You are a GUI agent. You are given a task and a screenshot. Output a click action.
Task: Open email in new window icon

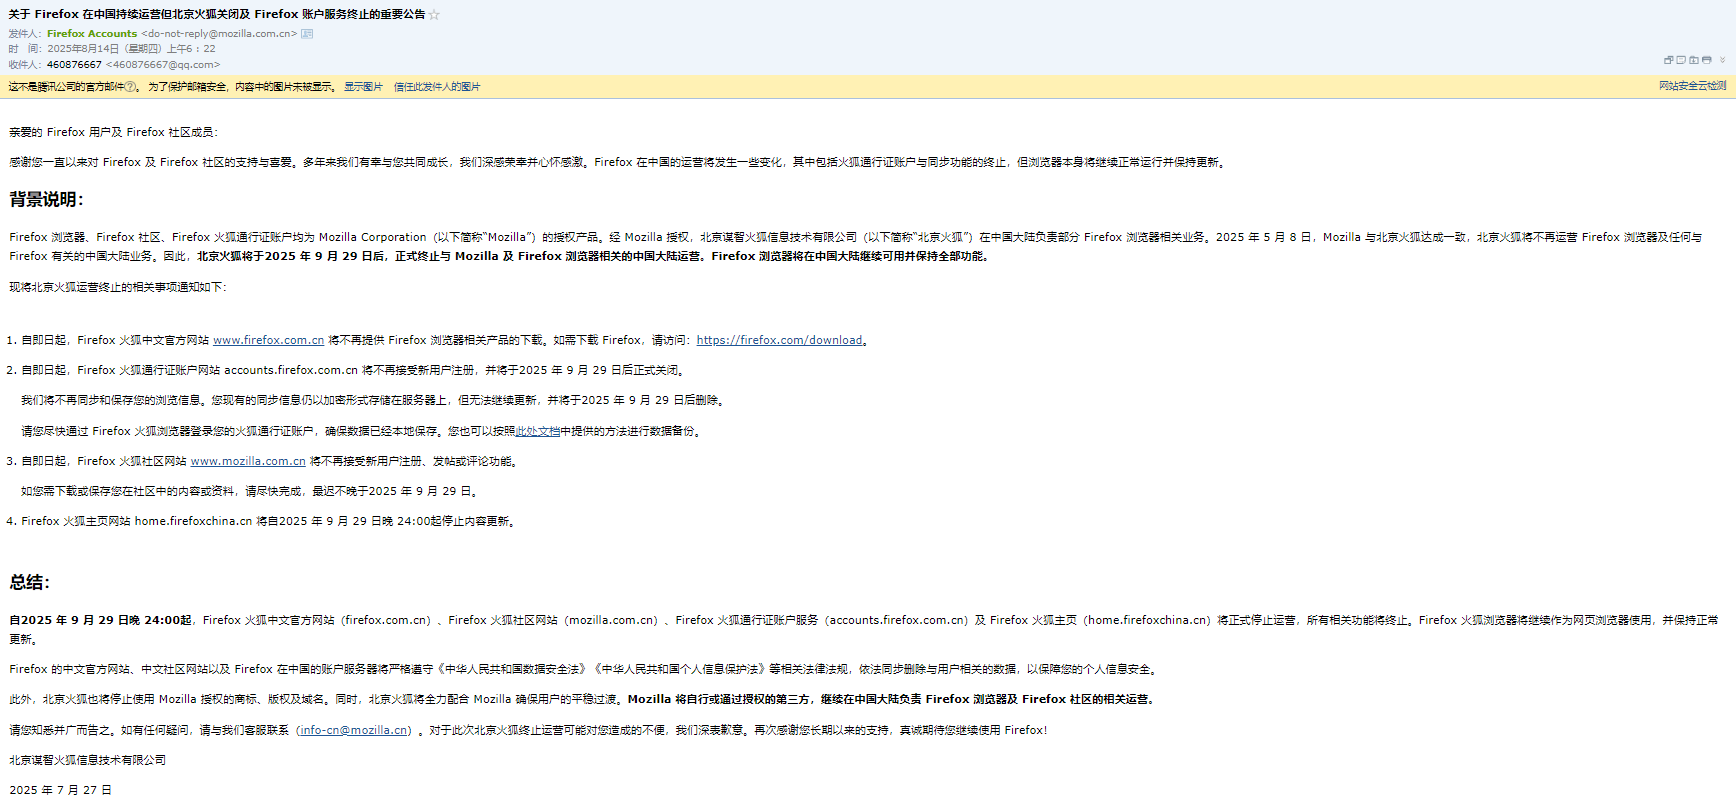tap(1669, 60)
